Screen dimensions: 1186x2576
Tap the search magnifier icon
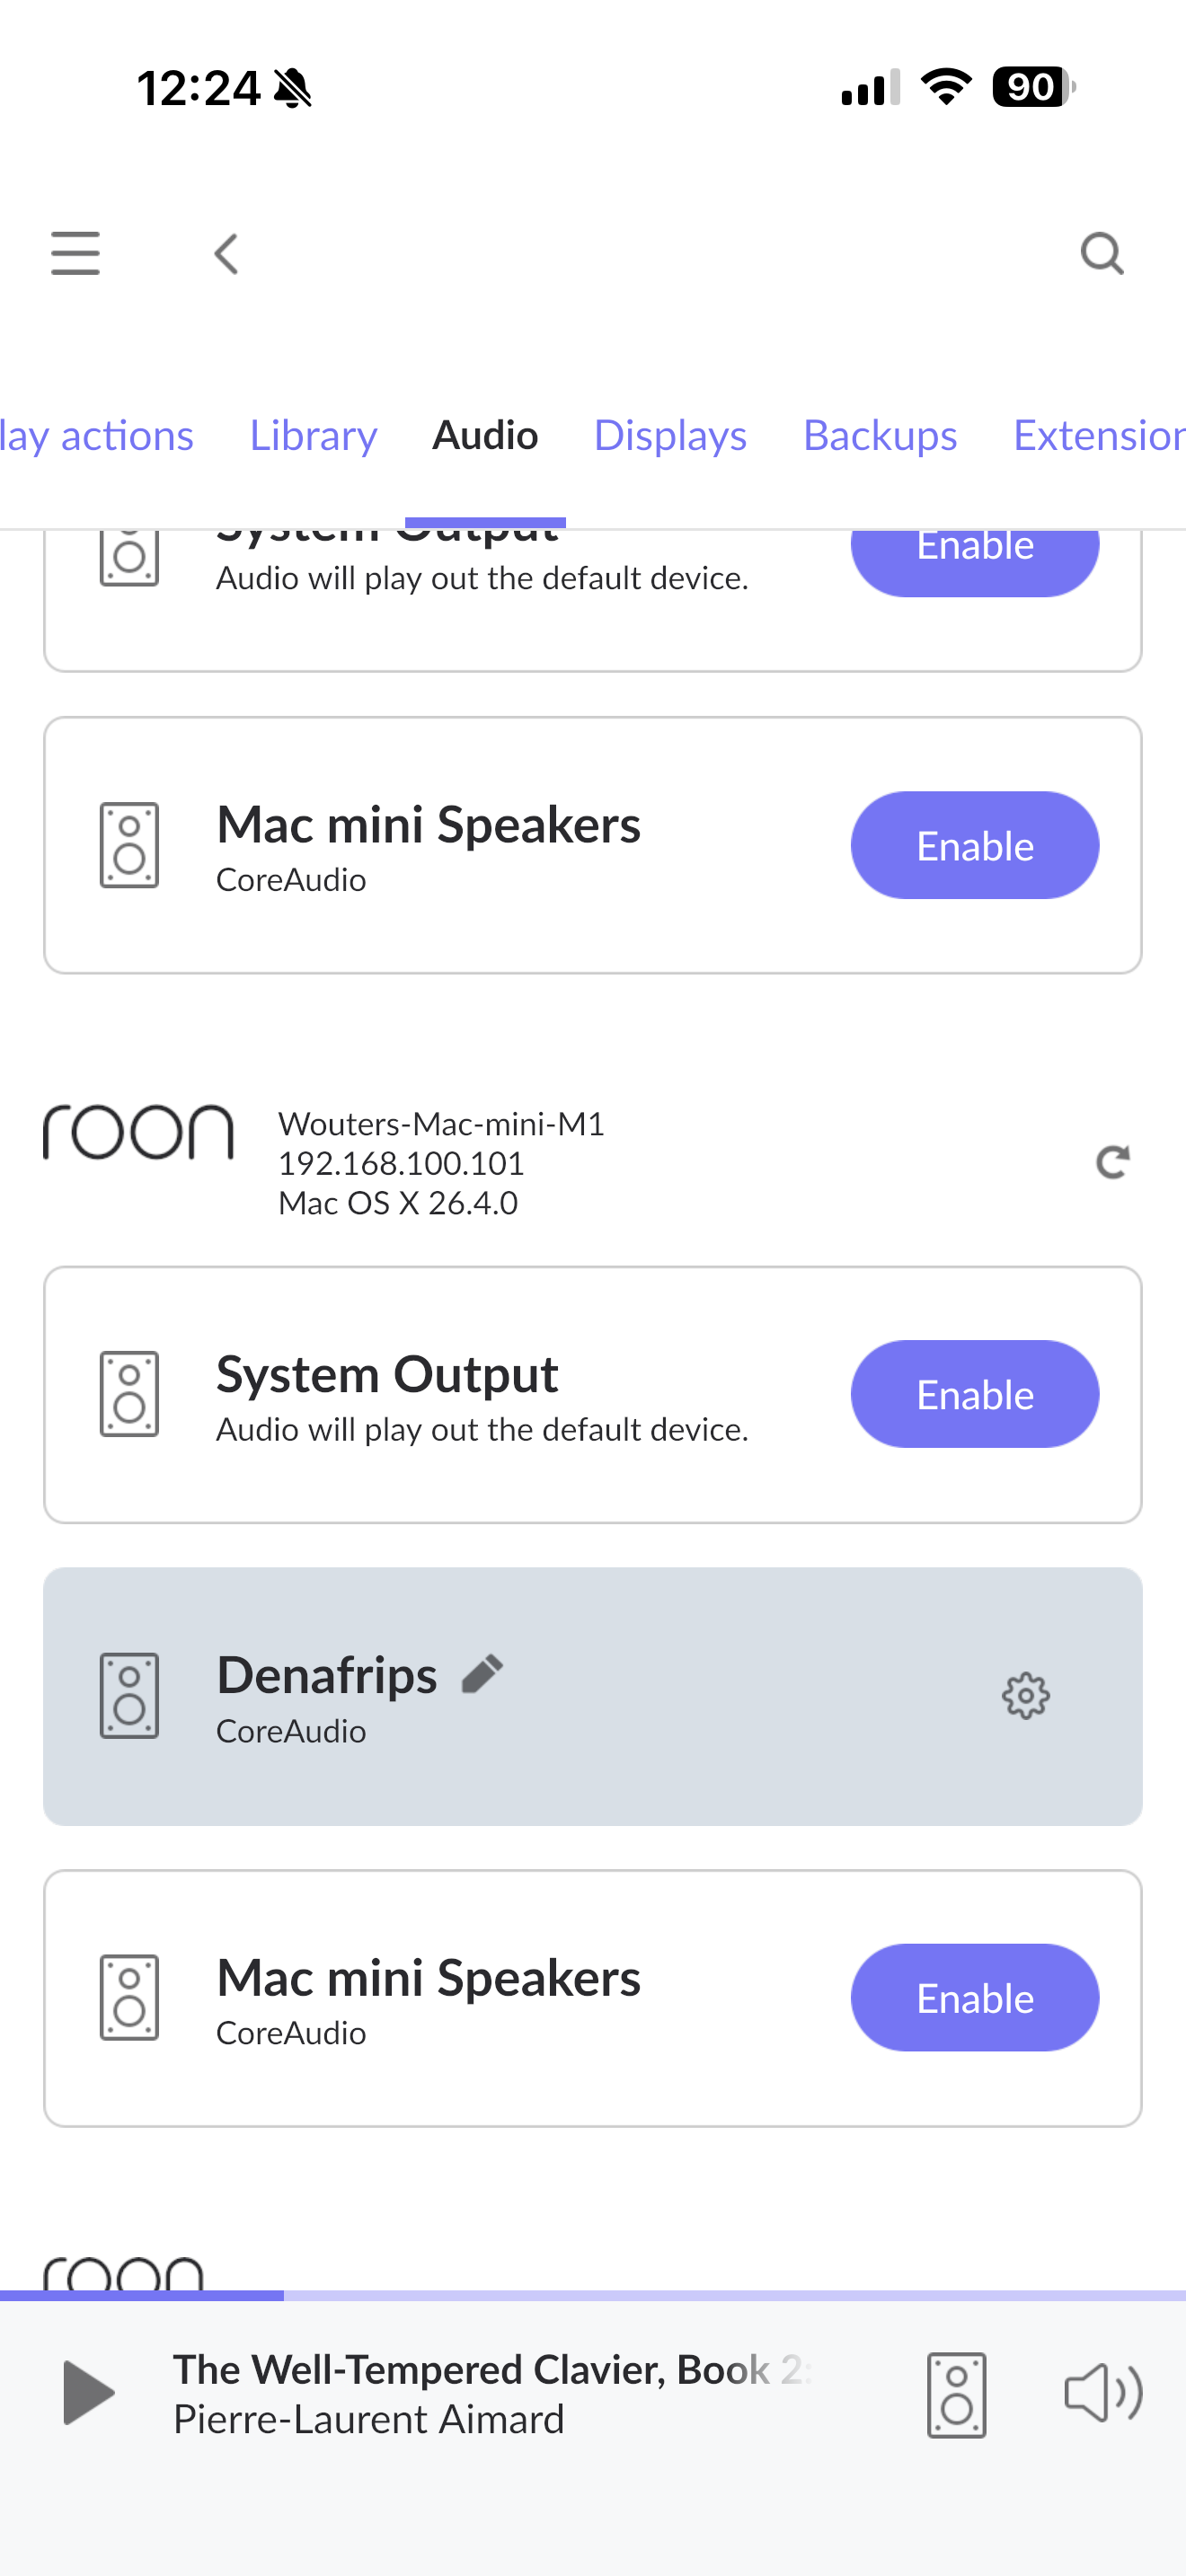pos(1102,254)
